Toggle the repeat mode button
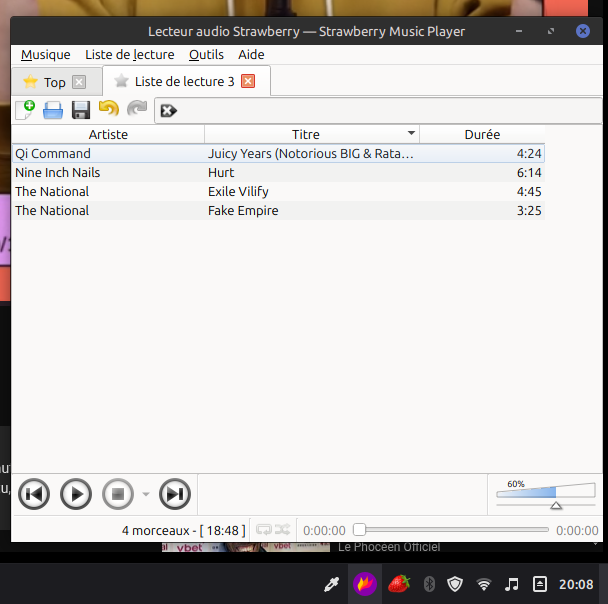 point(264,530)
